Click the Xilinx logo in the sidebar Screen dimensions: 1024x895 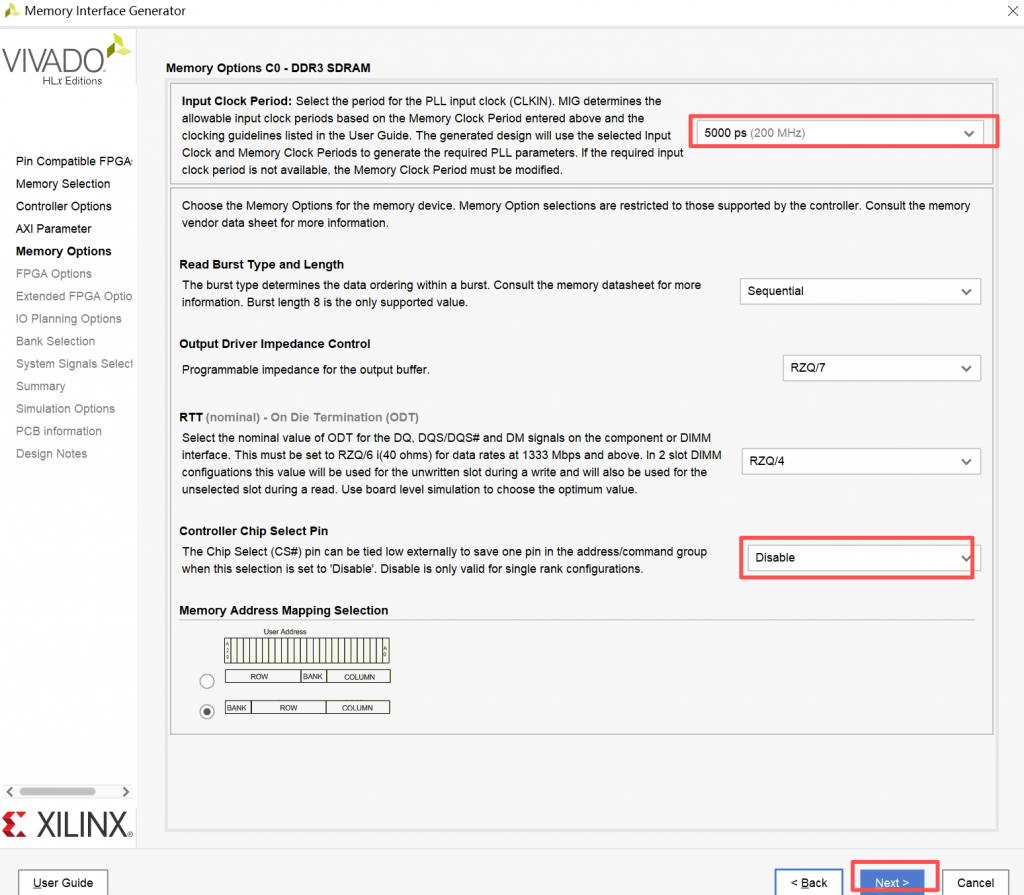click(67, 825)
